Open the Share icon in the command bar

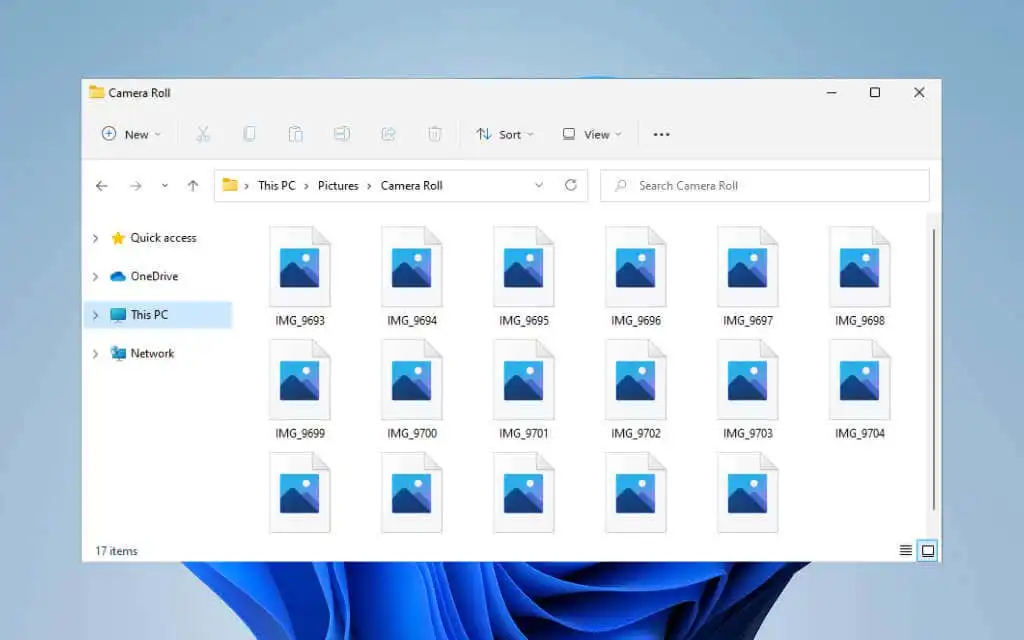pyautogui.click(x=388, y=133)
